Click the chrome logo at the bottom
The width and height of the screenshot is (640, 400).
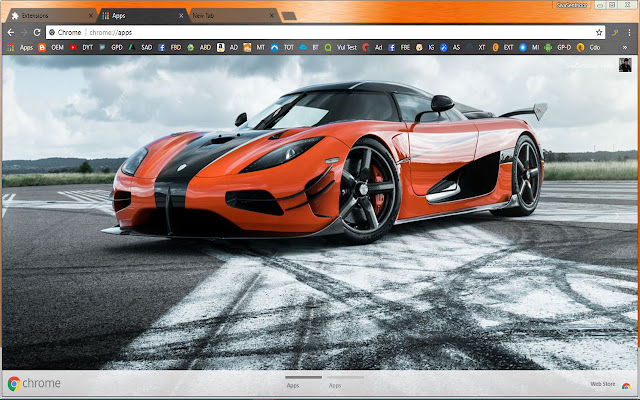click(34, 383)
